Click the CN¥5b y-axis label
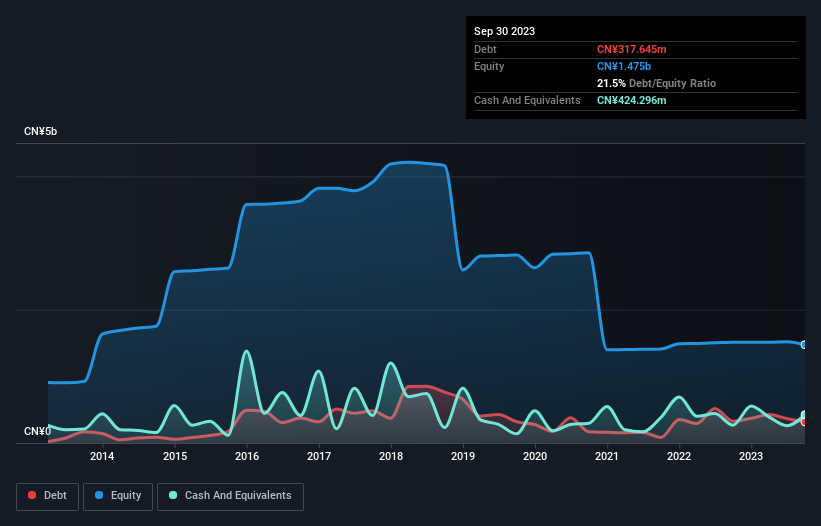The height and width of the screenshot is (526, 821). click(x=41, y=132)
